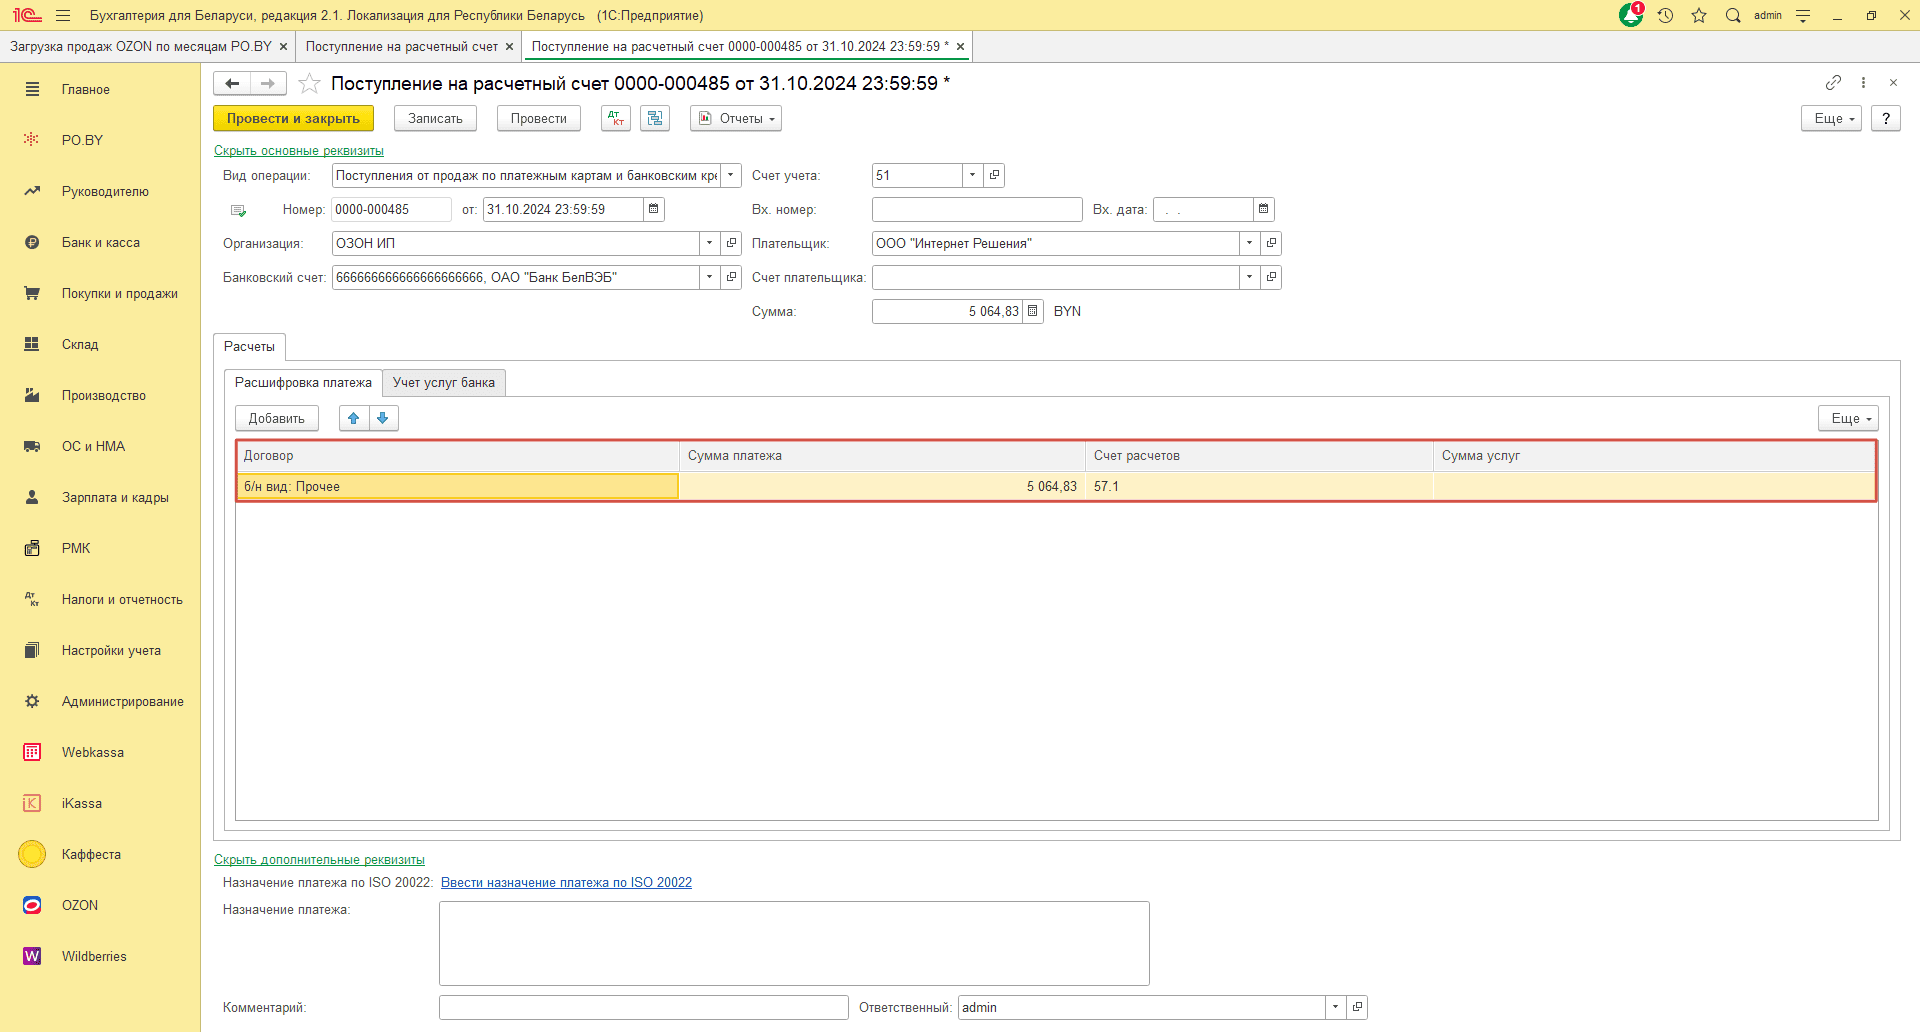This screenshot has width=1920, height=1032.
Task: Move payment row down
Action: point(383,418)
